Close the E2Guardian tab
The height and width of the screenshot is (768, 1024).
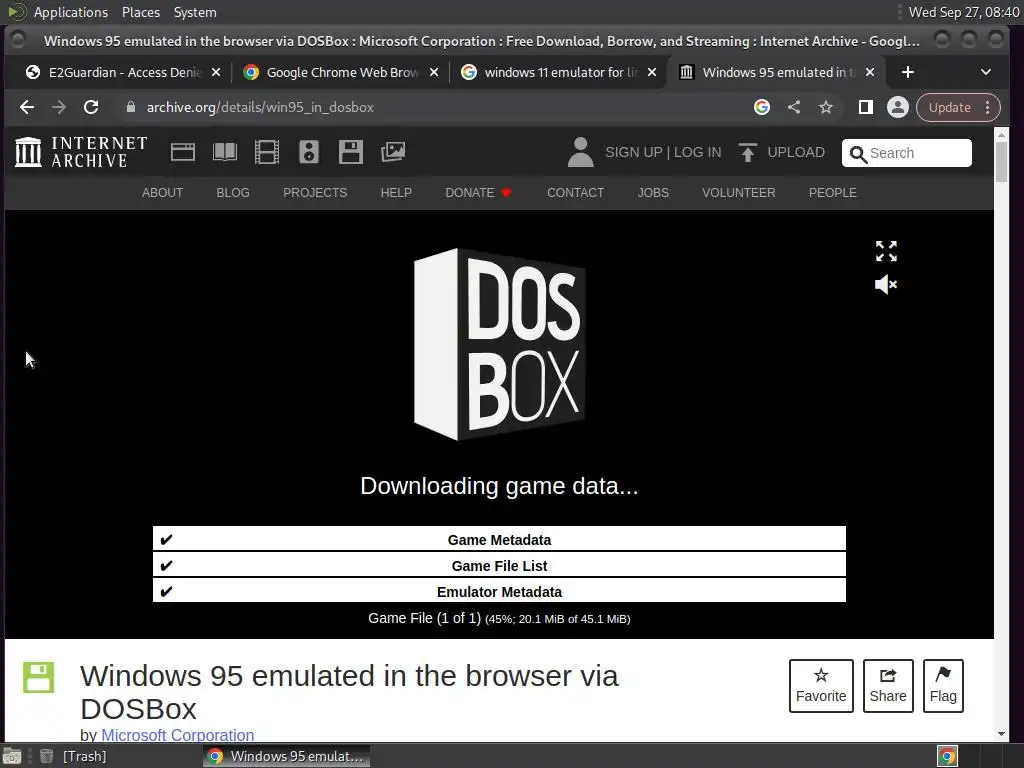pyautogui.click(x=216, y=72)
